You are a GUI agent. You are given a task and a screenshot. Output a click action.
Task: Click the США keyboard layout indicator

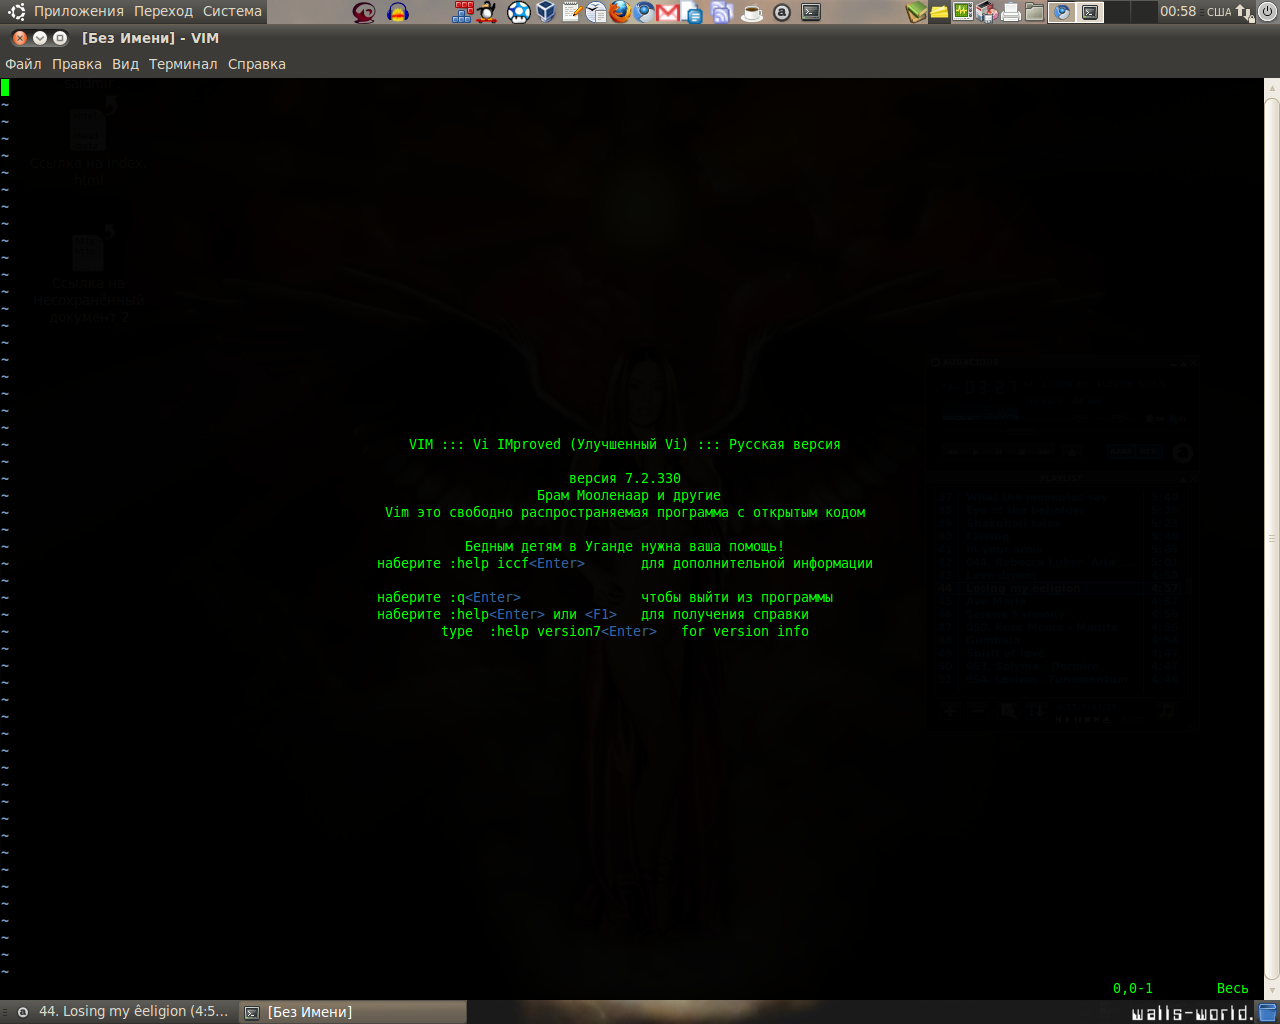1219,12
